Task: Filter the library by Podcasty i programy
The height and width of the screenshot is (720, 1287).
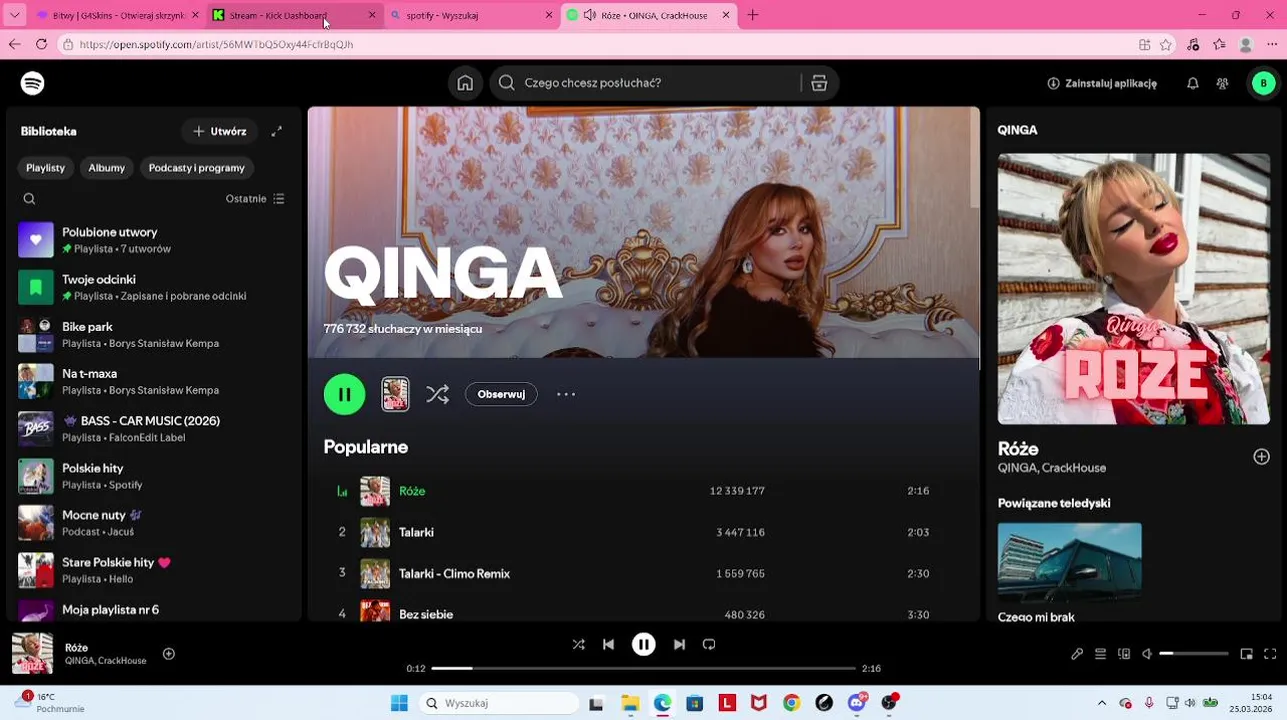Action: click(x=197, y=168)
